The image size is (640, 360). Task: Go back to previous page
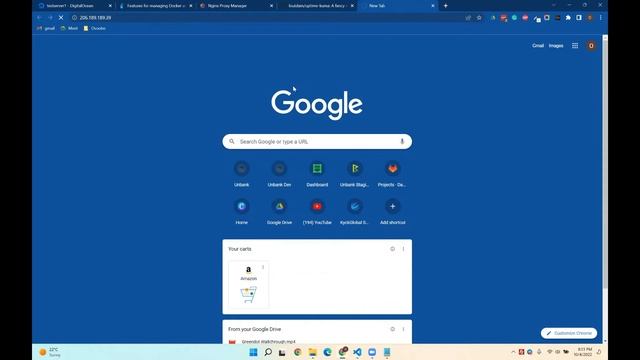pos(39,18)
